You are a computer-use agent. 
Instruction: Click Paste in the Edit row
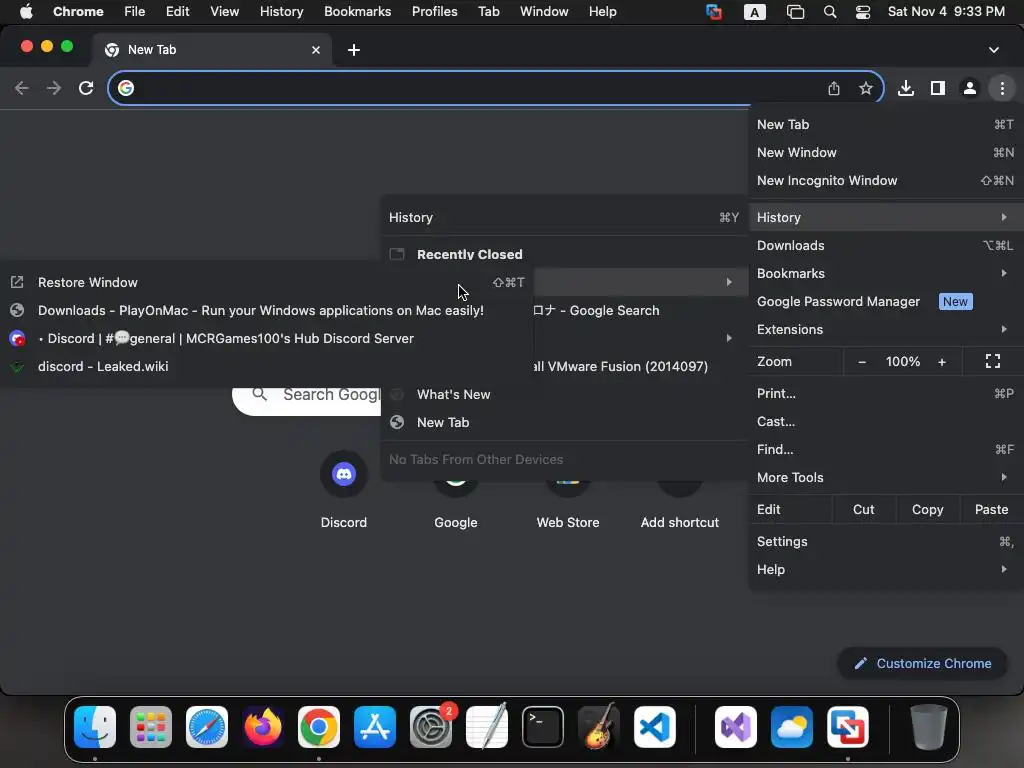991,509
